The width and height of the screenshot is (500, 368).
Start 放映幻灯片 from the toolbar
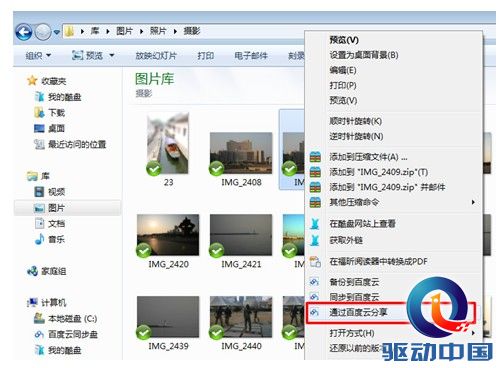[x=156, y=55]
